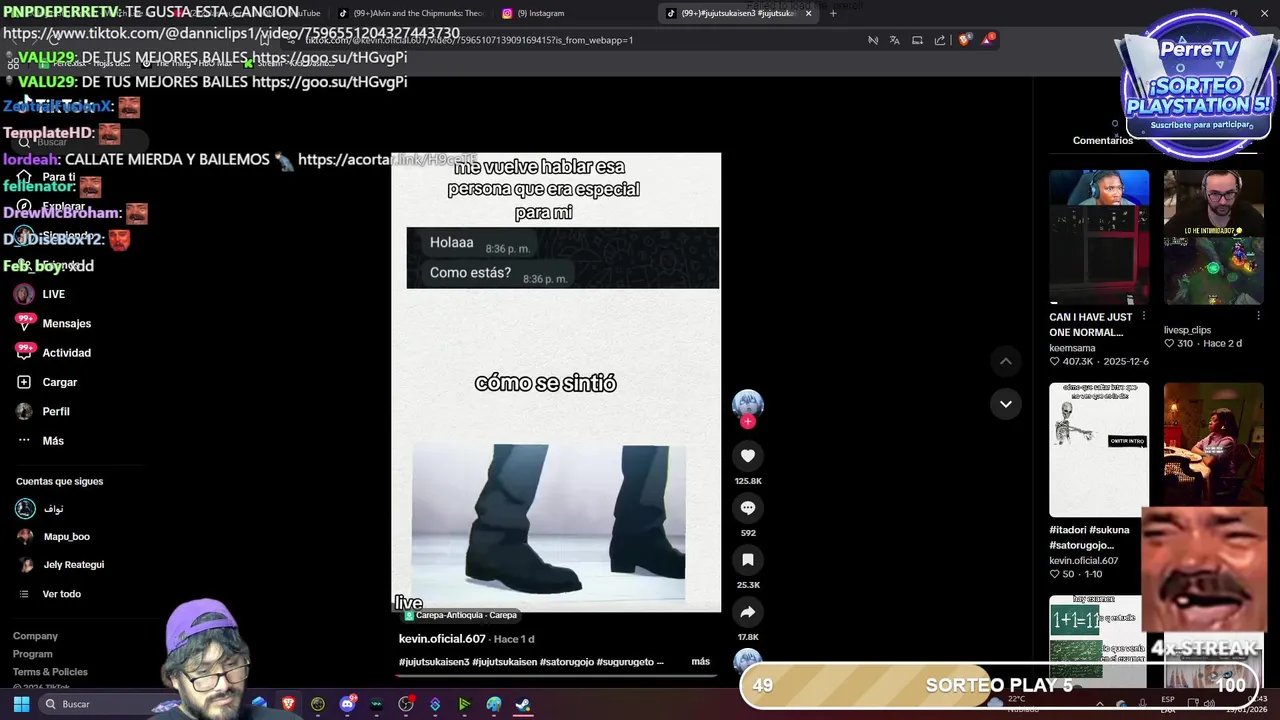Image resolution: width=1280 pixels, height=720 pixels.
Task: Open the Terms & Policies footer link
Action: pyautogui.click(x=50, y=672)
